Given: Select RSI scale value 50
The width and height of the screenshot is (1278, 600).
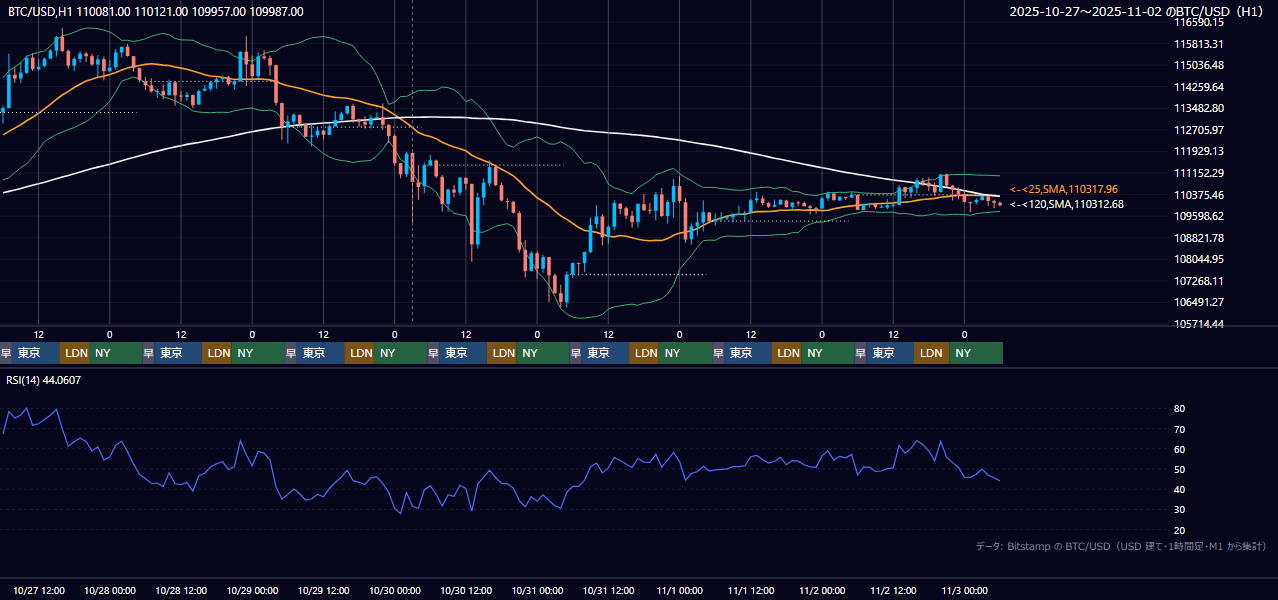Looking at the screenshot, I should (1179, 469).
